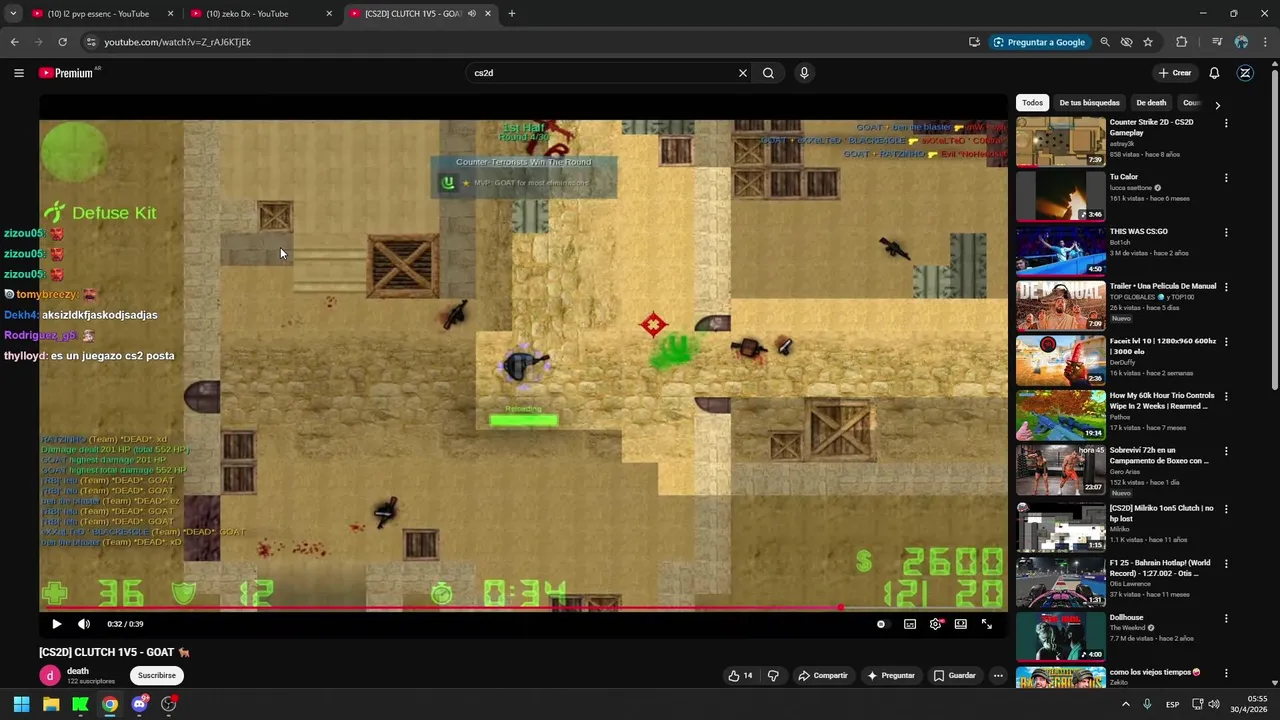This screenshot has width=1280, height=720.
Task: Open THIS WAS CS:GO thumbnail
Action: (1061, 250)
